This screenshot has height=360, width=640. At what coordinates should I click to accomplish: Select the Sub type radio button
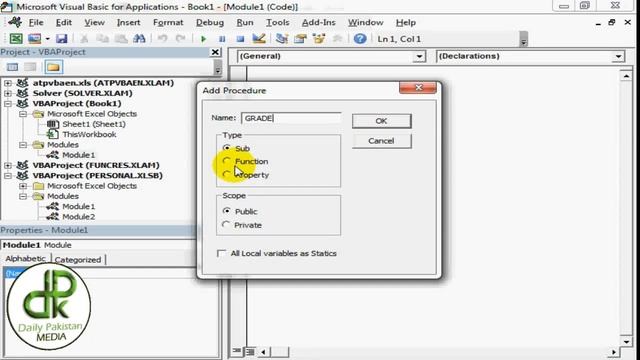coord(227,147)
